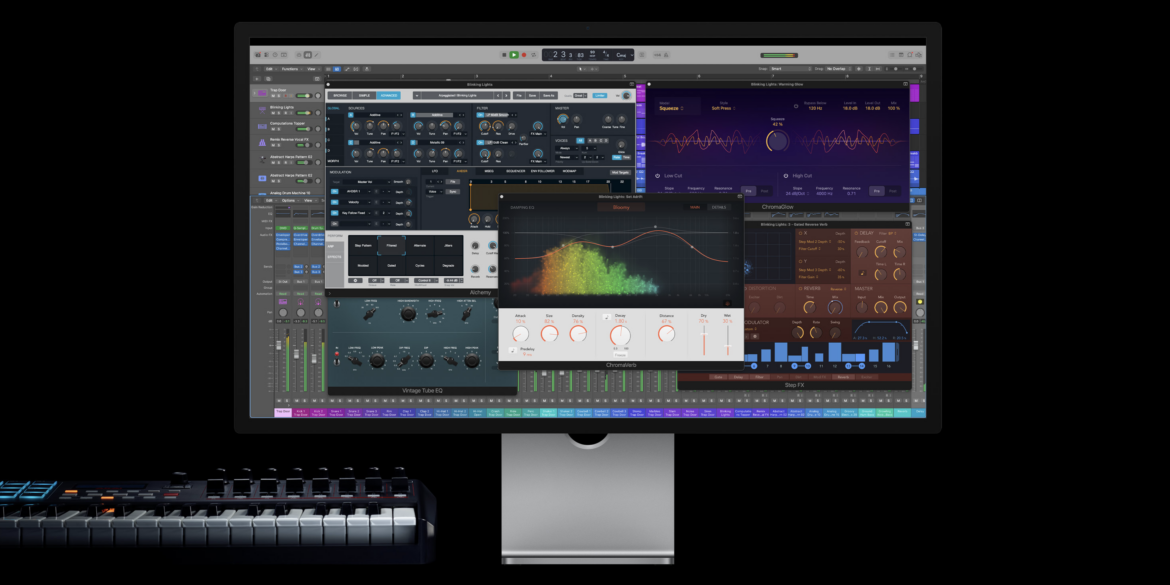Toggle the Low Cut power switch in the compressor
The image size is (1170, 585).
click(657, 176)
